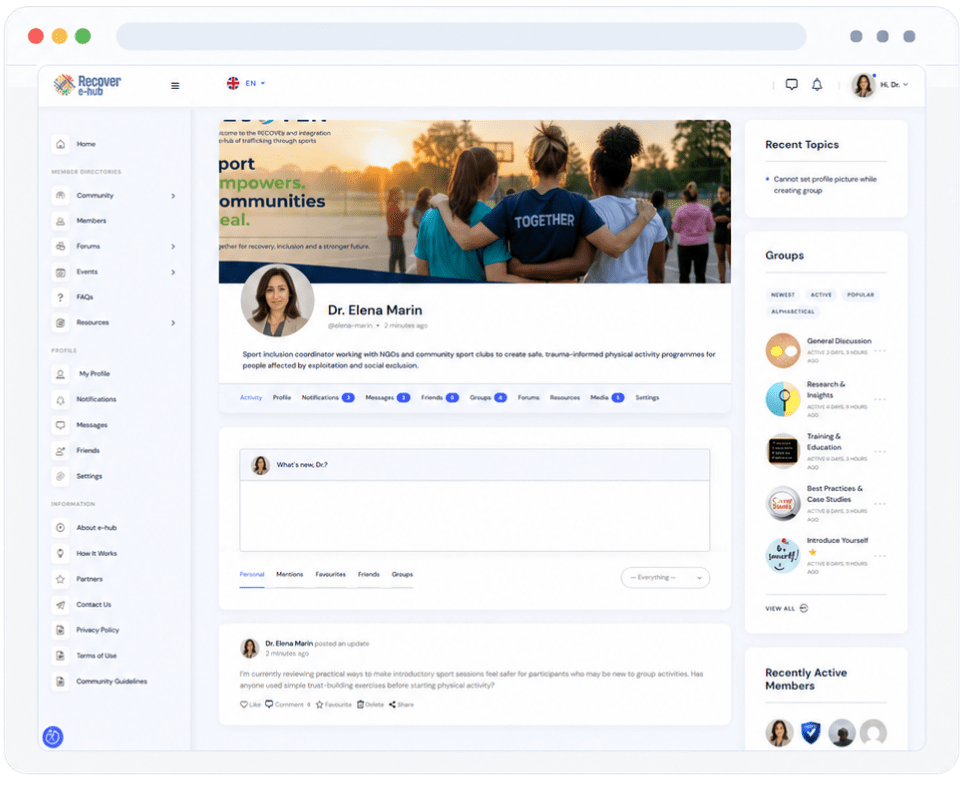Expand the Forums submenu chevron
Image resolution: width=968 pixels, height=785 pixels.
point(173,247)
